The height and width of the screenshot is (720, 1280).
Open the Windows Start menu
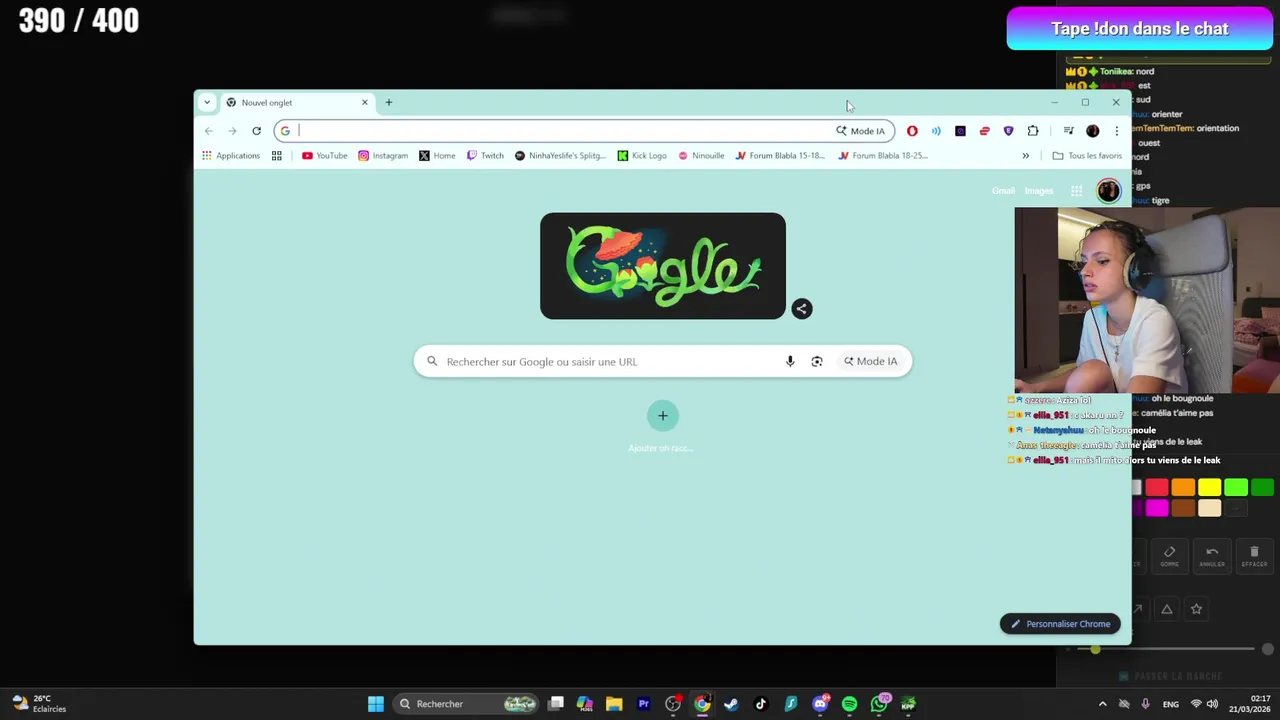376,704
